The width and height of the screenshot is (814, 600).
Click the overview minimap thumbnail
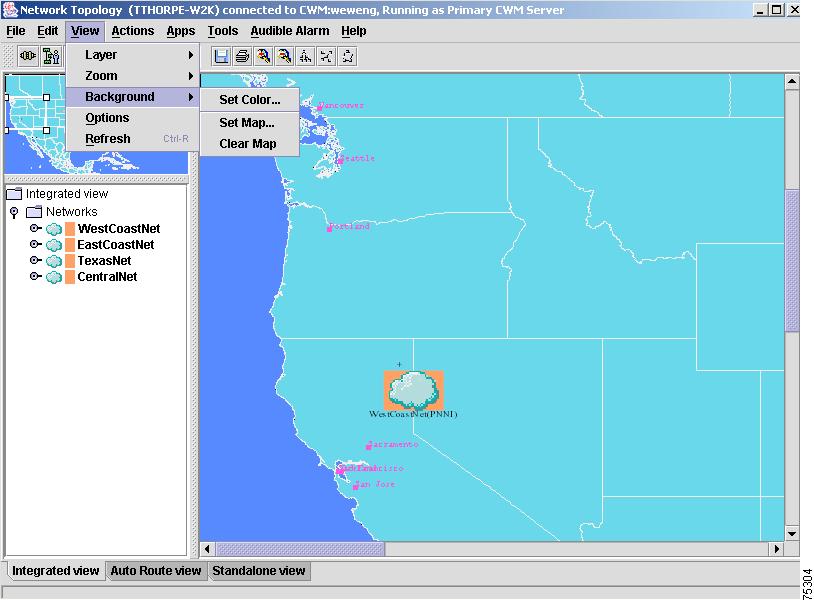pos(96,124)
